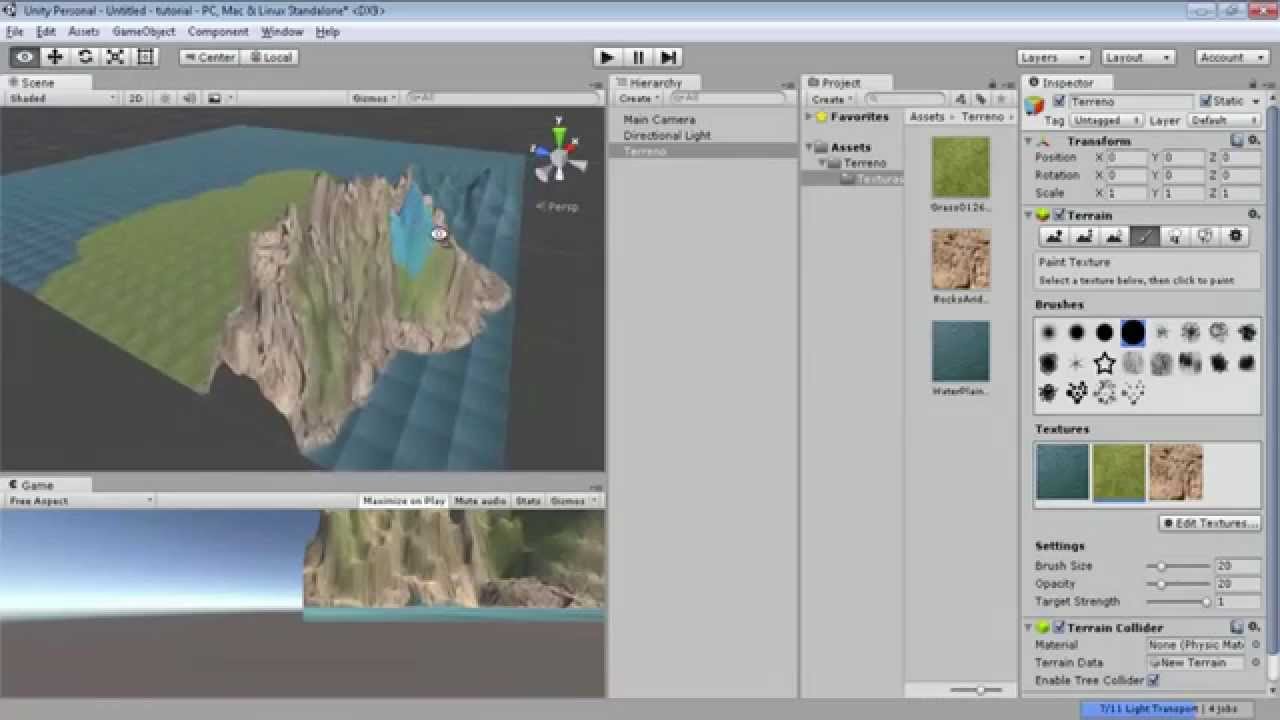Screen dimensions: 1280x720
Task: Select the Move transform tool
Action: point(55,57)
